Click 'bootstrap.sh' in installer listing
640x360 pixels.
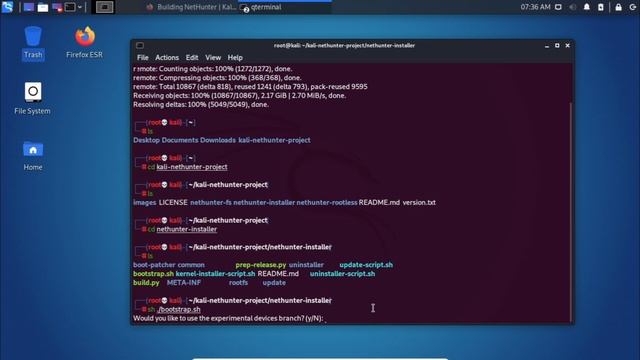coord(153,274)
